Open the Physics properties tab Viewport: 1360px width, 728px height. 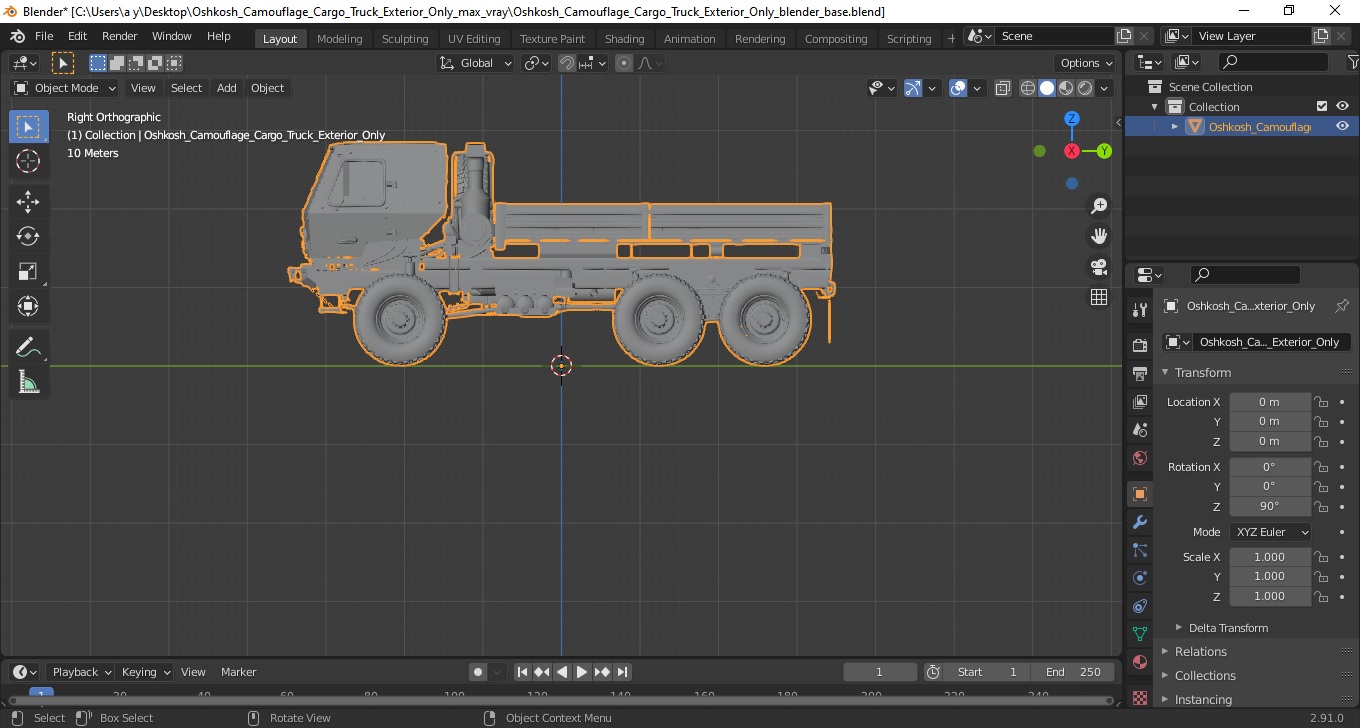pyautogui.click(x=1139, y=578)
